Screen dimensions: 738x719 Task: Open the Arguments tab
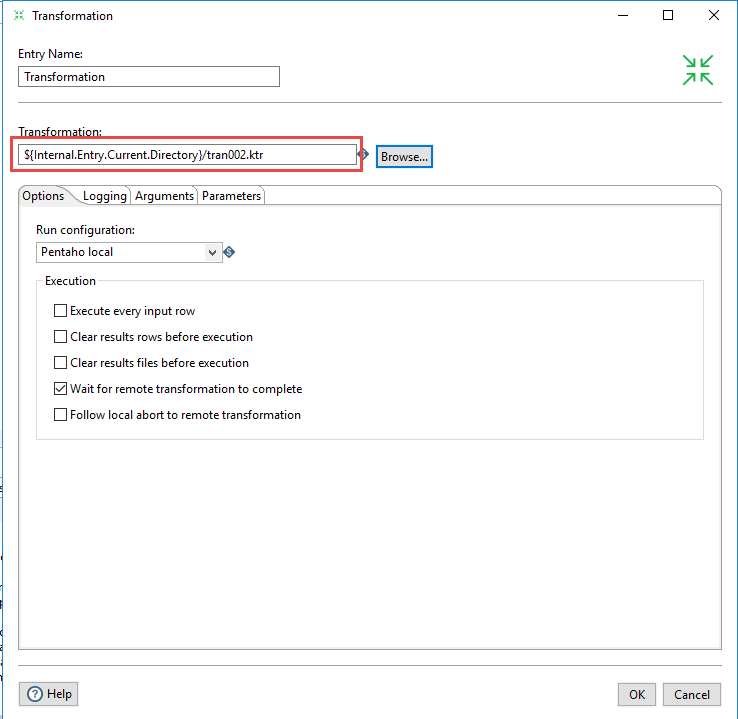click(164, 196)
